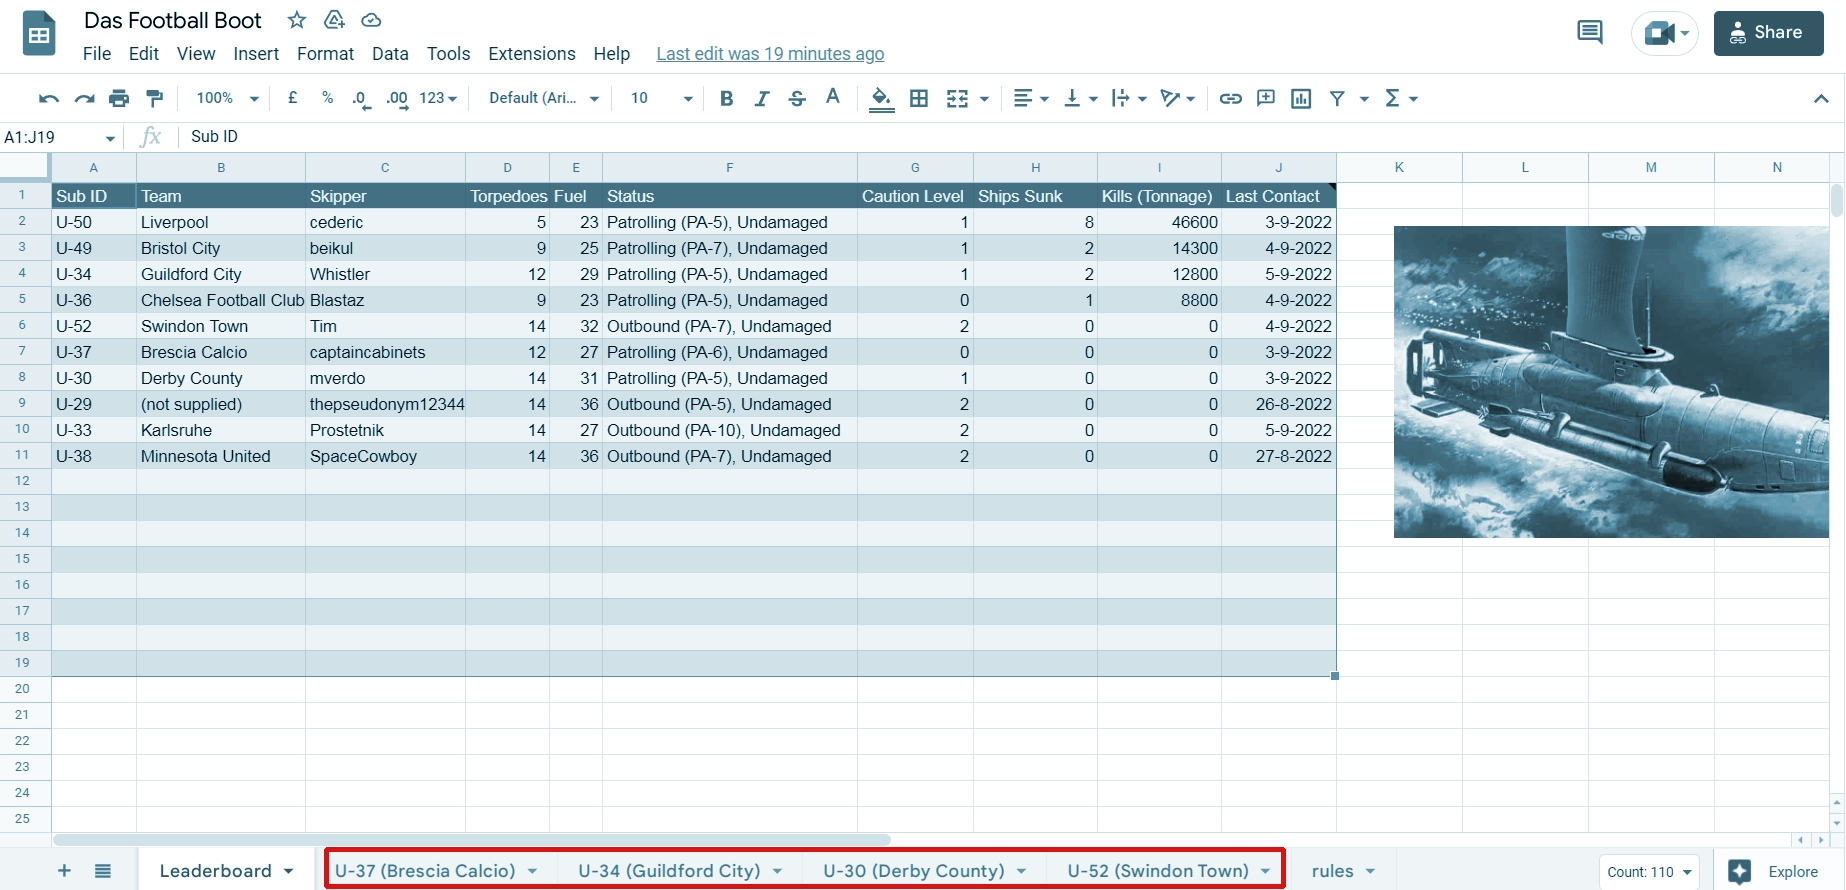Insert a comment icon
Viewport: 1846px width, 890px height.
[x=1266, y=98]
